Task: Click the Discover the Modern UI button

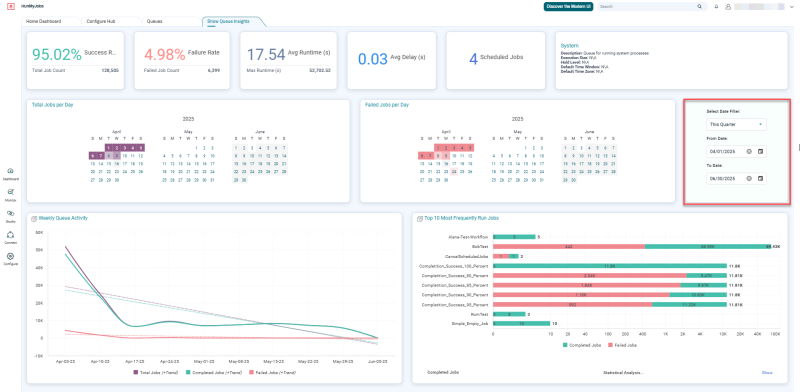Action: coord(568,7)
